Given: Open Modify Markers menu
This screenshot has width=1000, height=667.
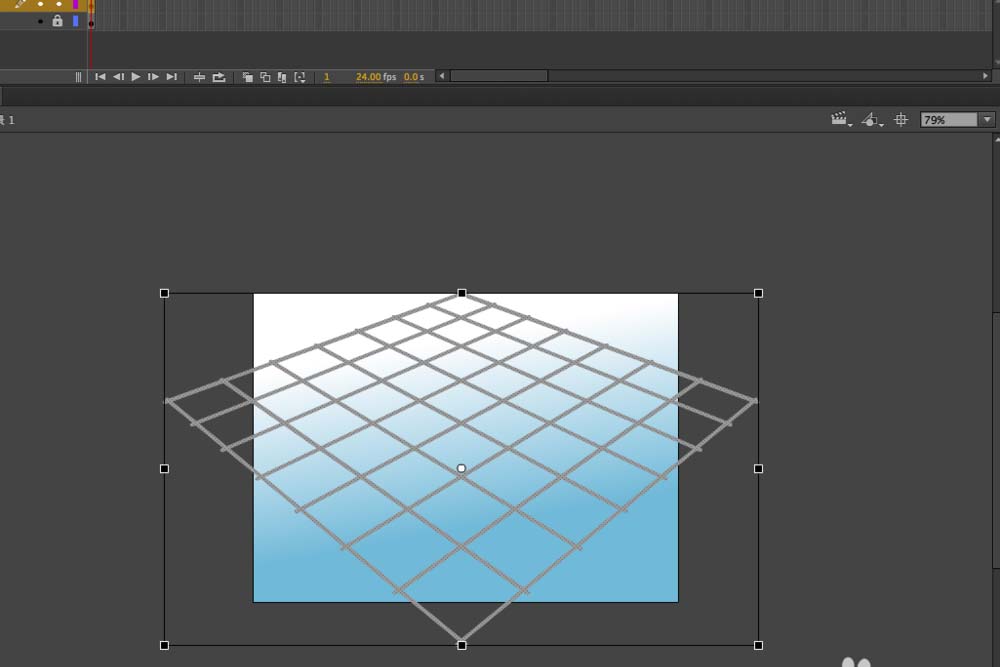Looking at the screenshot, I should (300, 77).
